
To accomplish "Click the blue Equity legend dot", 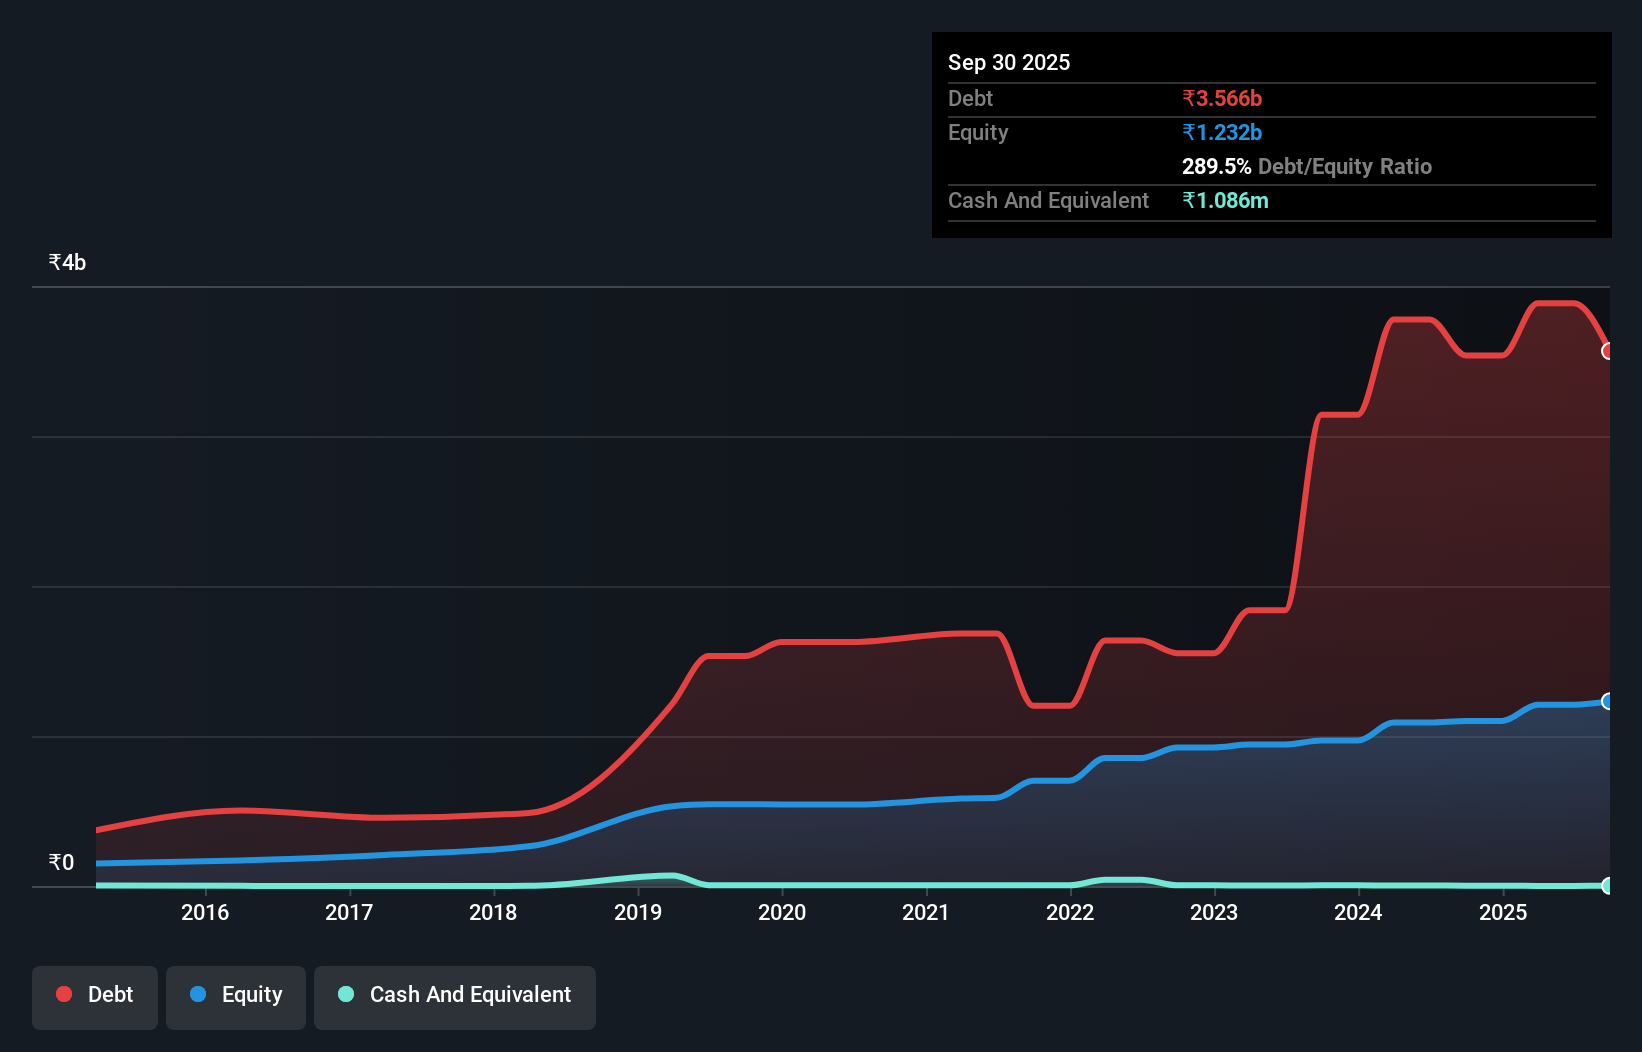I will (x=197, y=996).
